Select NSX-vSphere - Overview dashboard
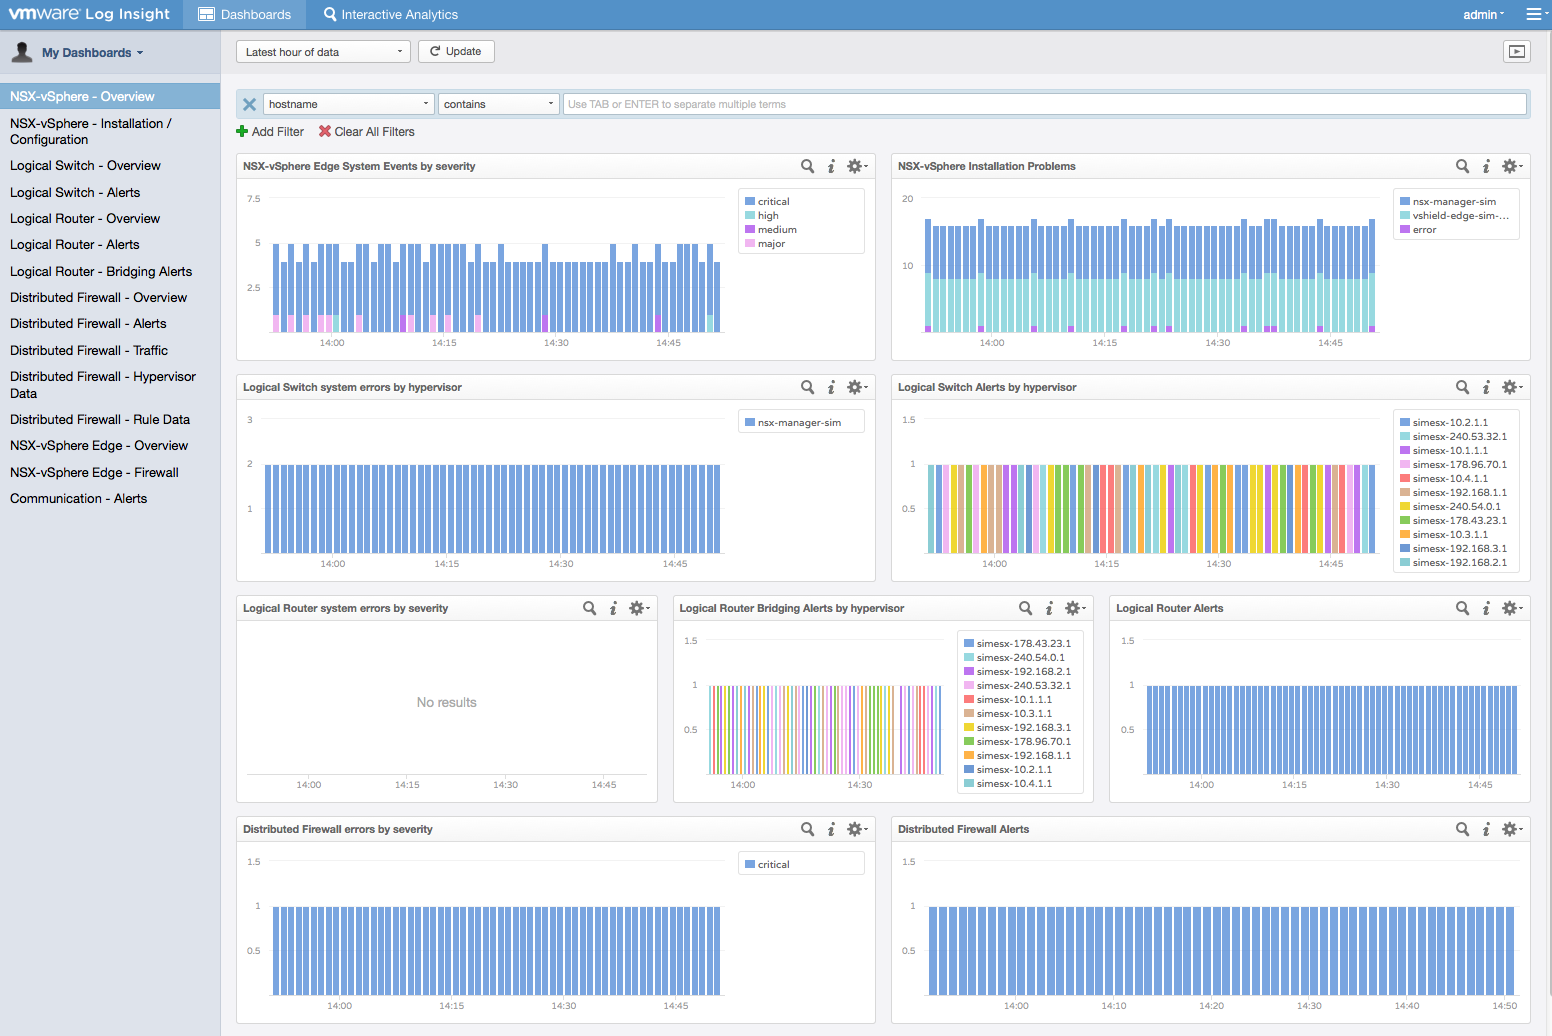The width and height of the screenshot is (1552, 1036). pyautogui.click(x=110, y=97)
